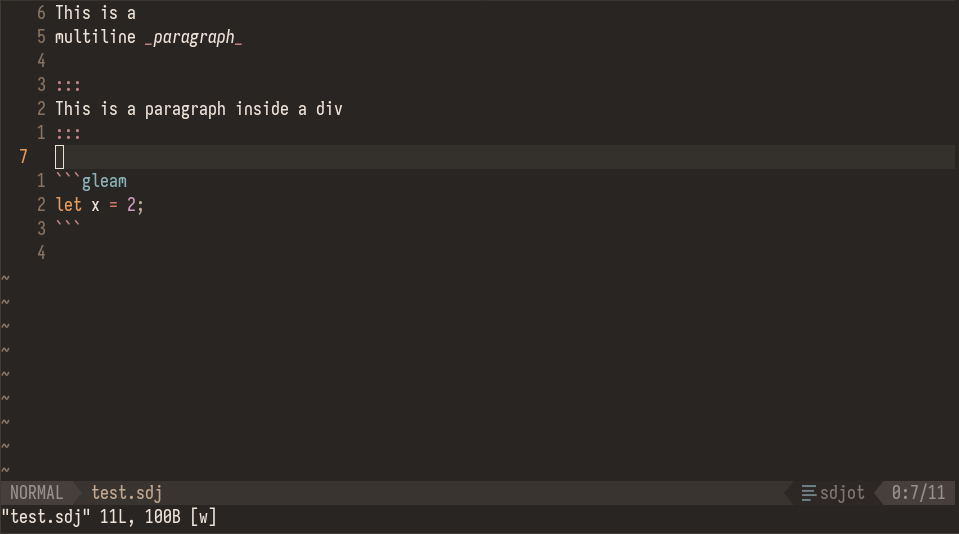Select the test.sdj filename in statusline
This screenshot has width=959, height=534.
pos(127,493)
